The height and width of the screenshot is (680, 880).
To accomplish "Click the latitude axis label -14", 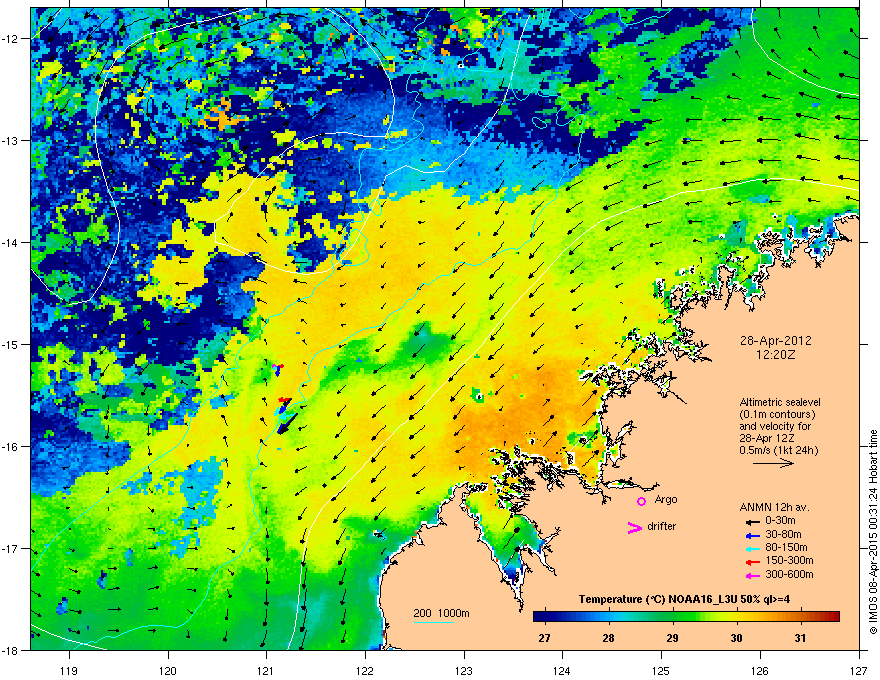I will [12, 242].
